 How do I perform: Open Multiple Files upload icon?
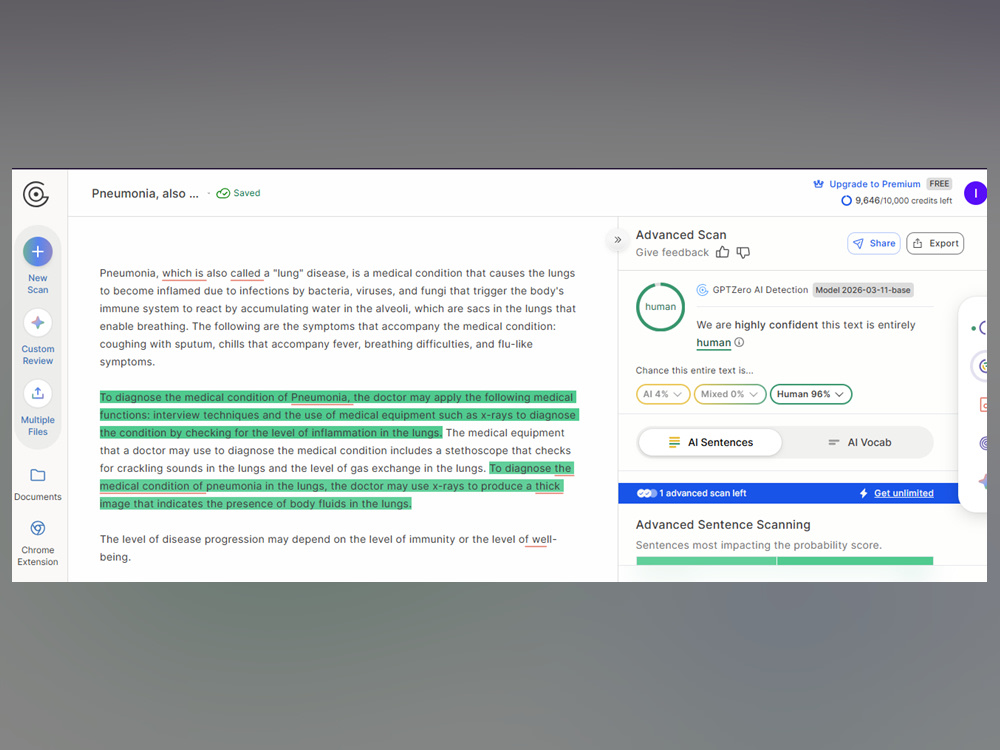coord(38,393)
